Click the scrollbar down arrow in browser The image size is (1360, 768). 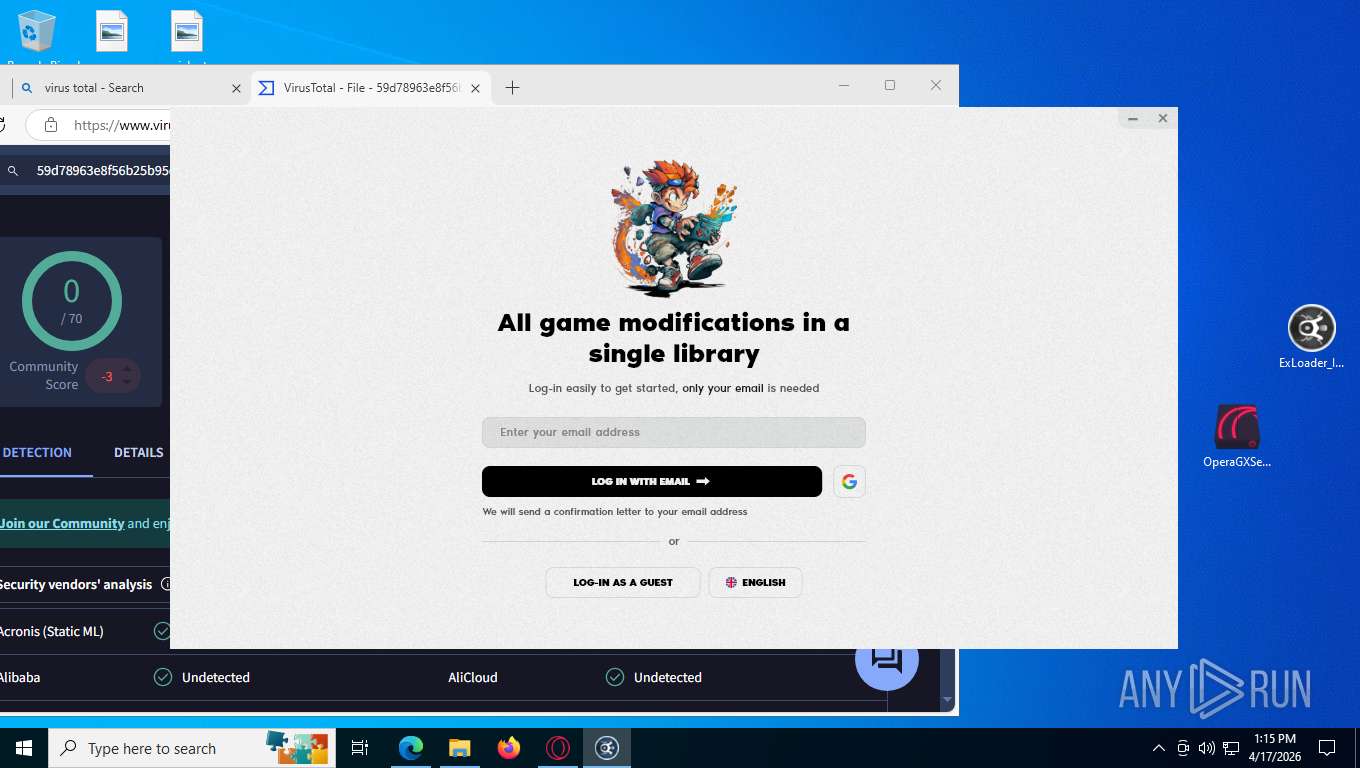[x=948, y=700]
